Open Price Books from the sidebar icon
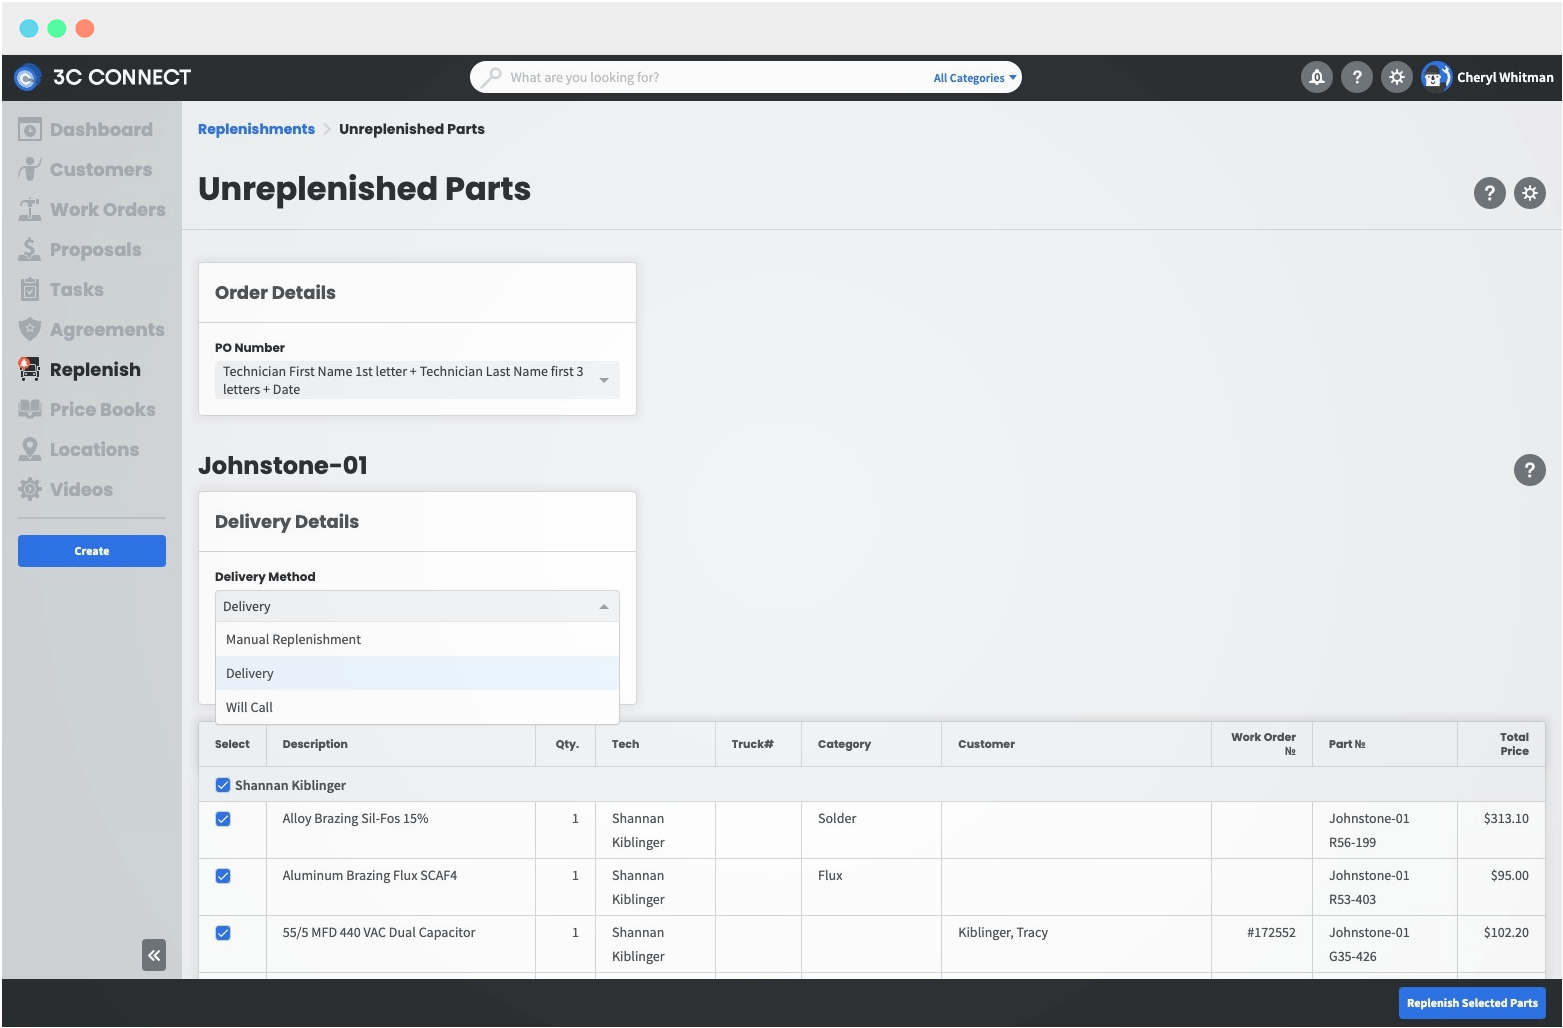 tap(31, 409)
